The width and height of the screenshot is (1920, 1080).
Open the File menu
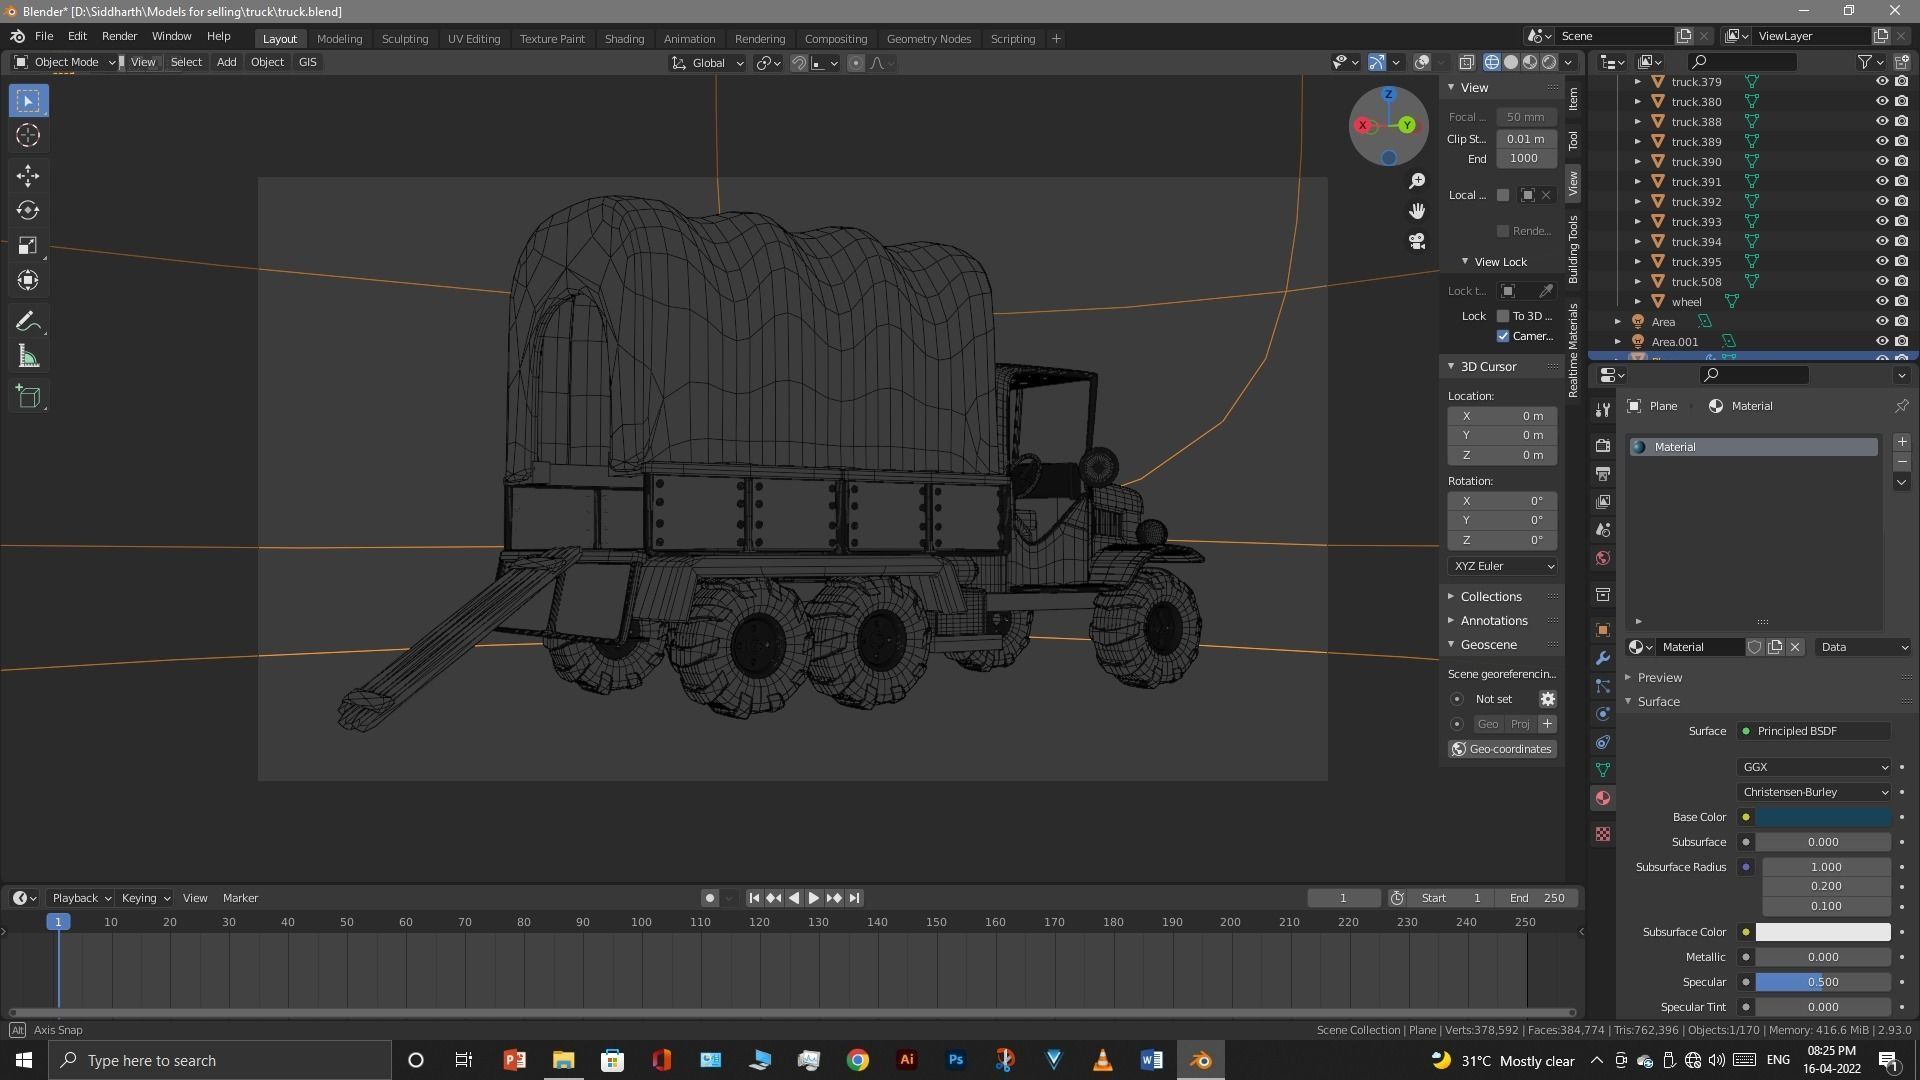point(44,36)
